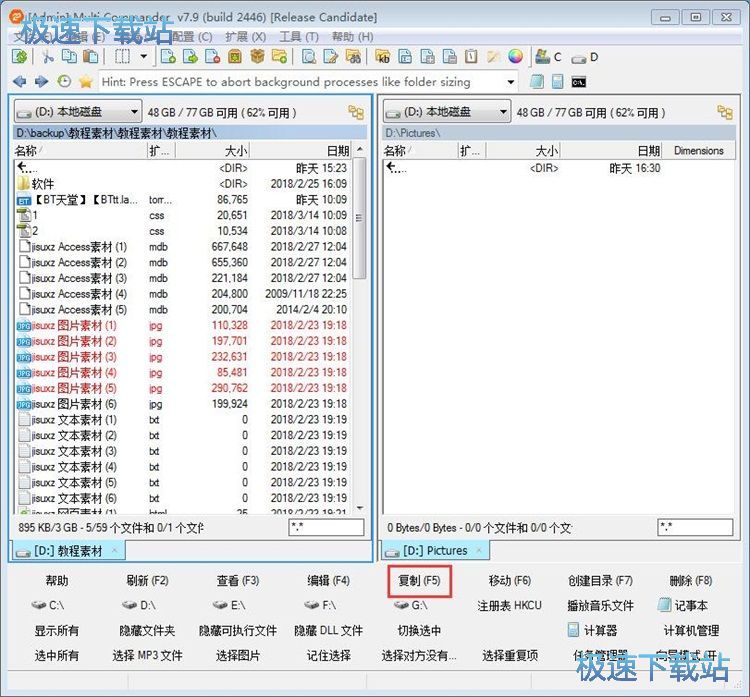Viewport: 750px width, 697px height.
Task: Go to drive D from toolbar
Action: click(585, 57)
